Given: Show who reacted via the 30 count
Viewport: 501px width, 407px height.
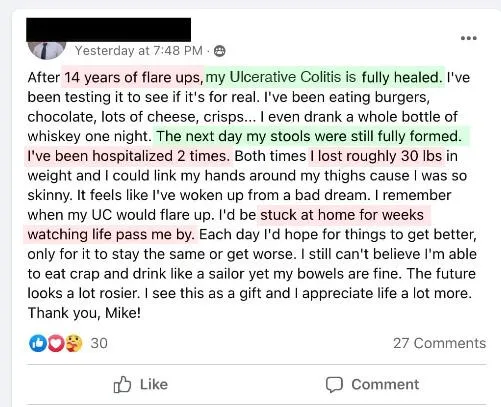Looking at the screenshot, I should pyautogui.click(x=99, y=343).
